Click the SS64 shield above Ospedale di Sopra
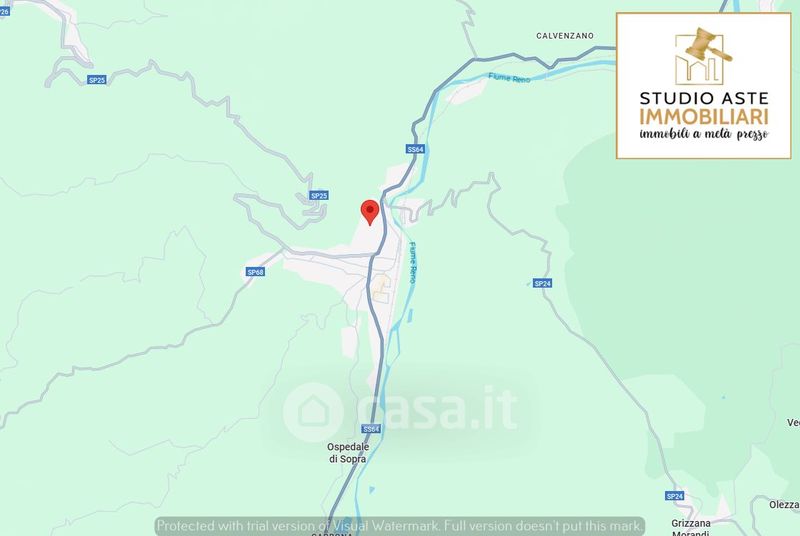Image resolution: width=800 pixels, height=536 pixels. [371, 429]
